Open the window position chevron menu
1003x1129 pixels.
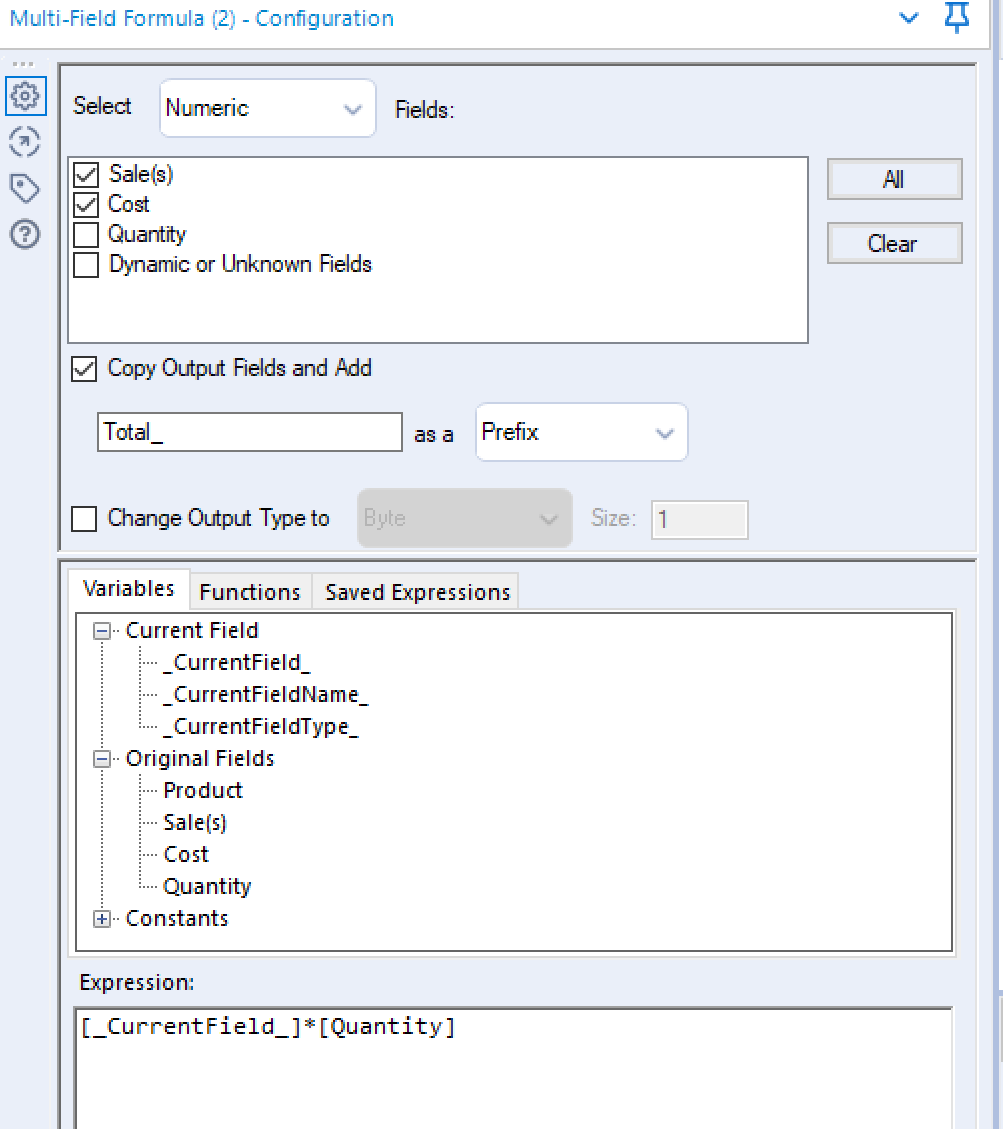pos(909,18)
